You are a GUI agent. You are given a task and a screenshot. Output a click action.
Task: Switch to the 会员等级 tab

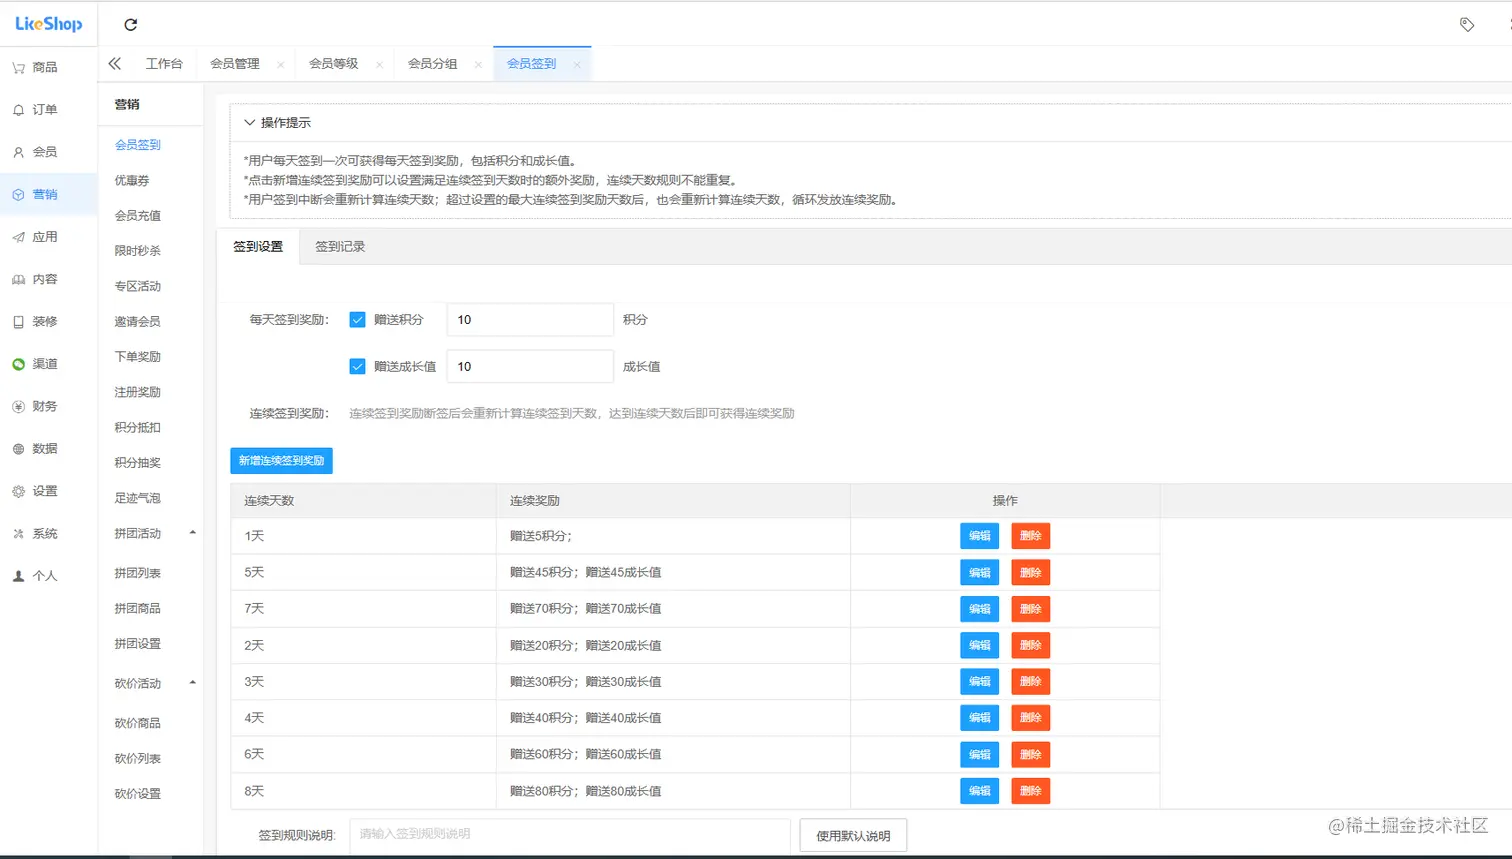[334, 63]
